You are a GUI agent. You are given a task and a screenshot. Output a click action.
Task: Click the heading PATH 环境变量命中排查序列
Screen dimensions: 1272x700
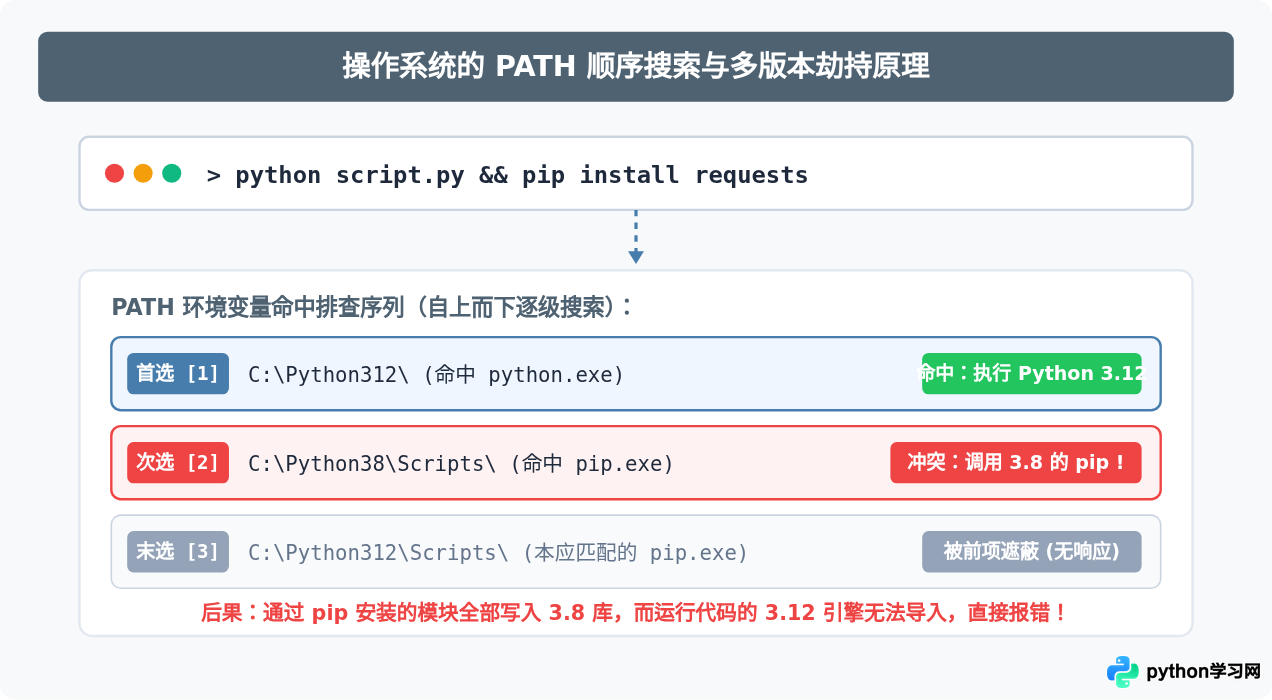372,307
